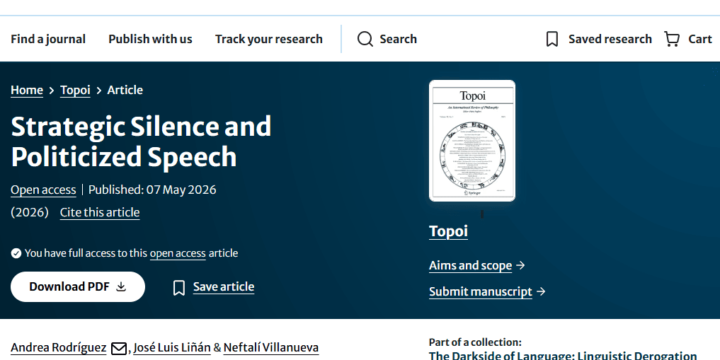
Task: Click the bookmark icon next to Save article
Action: [179, 288]
